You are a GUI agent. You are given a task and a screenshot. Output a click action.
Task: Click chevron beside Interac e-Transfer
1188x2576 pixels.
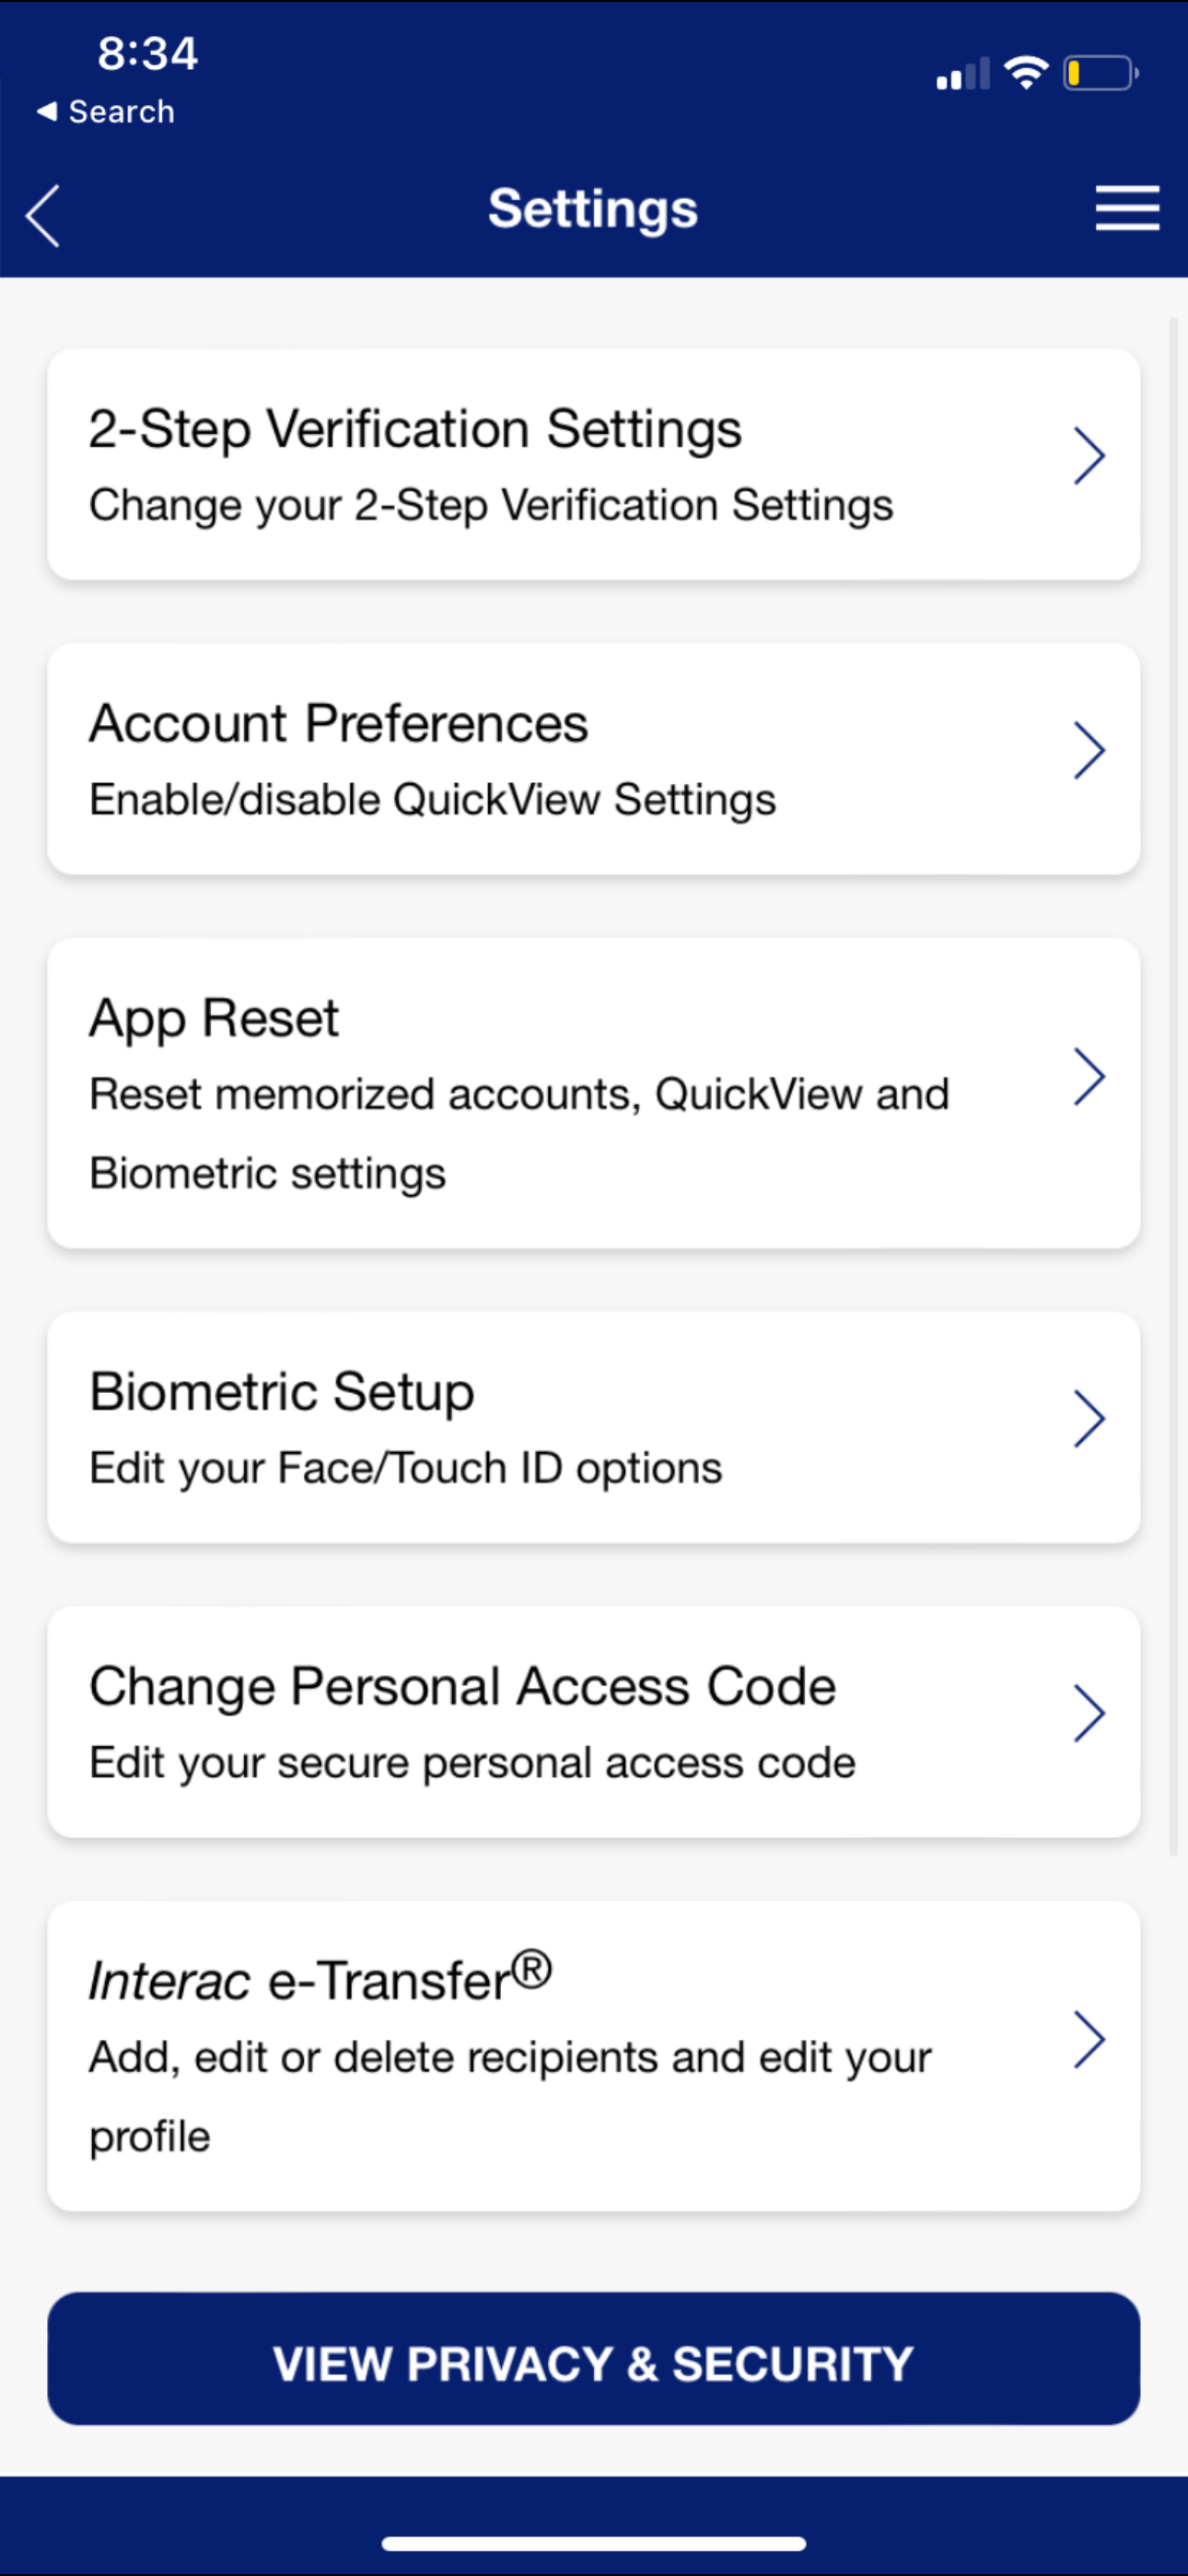pos(1088,2040)
